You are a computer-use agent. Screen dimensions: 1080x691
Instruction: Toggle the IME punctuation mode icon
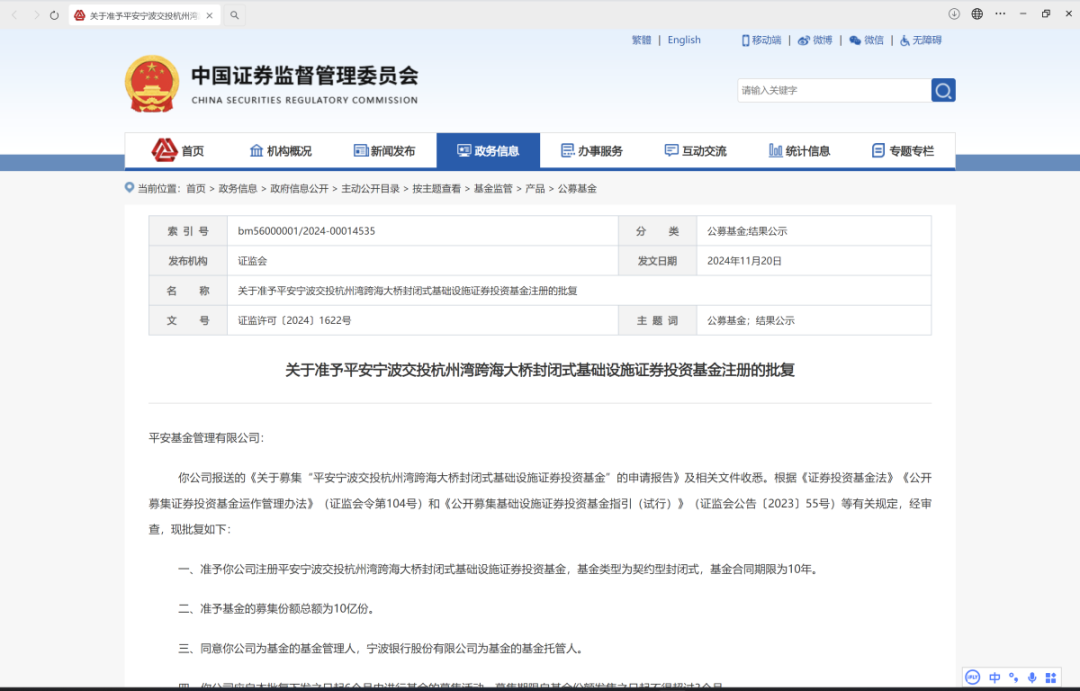1013,677
